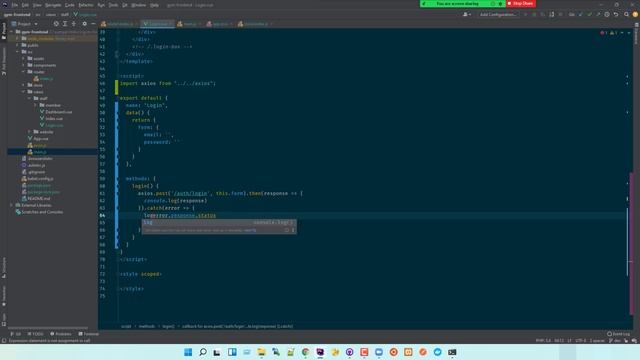
Task: Open the Window menu
Action: (139, 5)
